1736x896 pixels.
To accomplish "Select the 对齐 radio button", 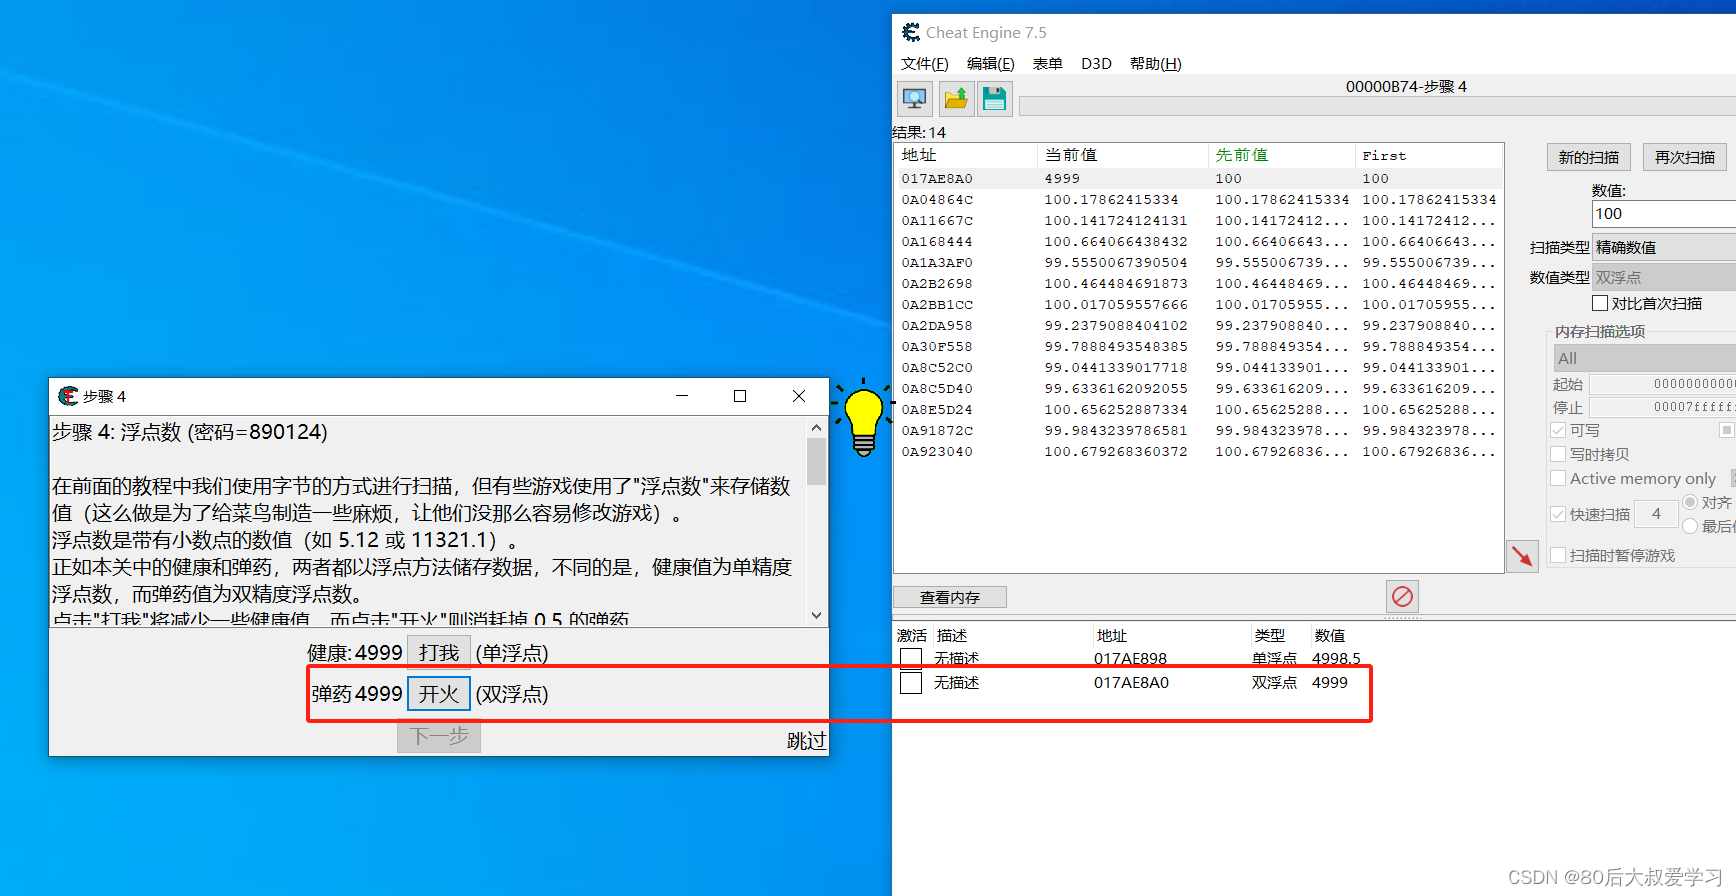I will [1690, 502].
